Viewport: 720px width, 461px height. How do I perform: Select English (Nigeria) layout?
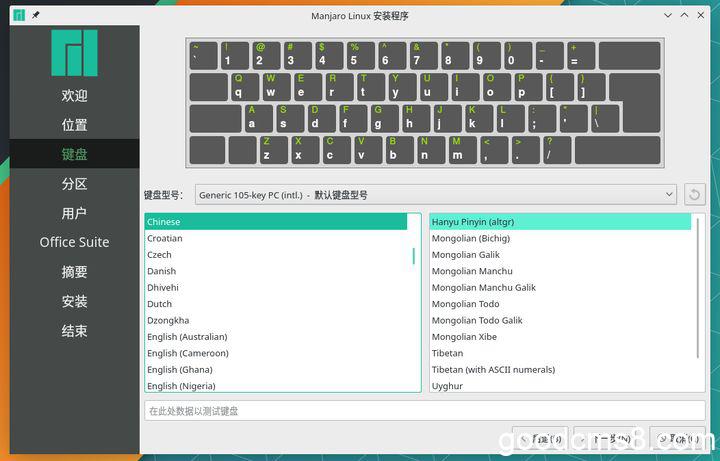click(276, 386)
